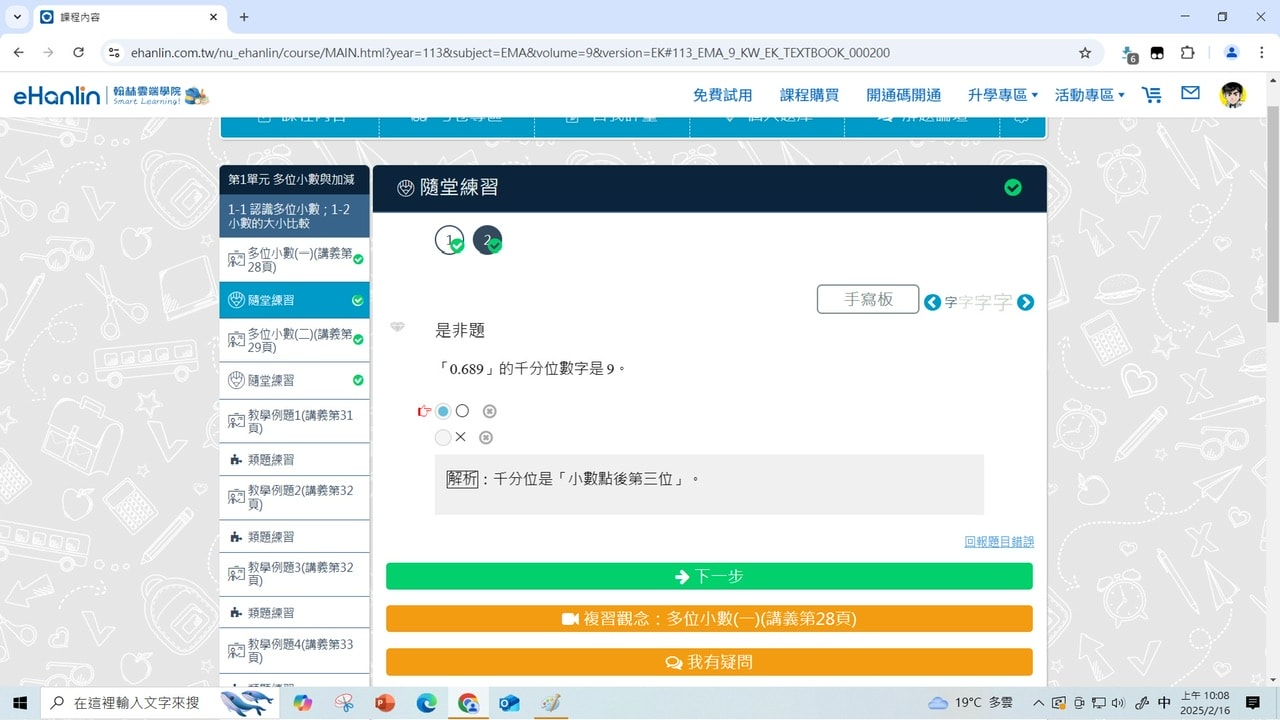Open 類題練習 below 教學例題1
The height and width of the screenshot is (720, 1280).
tap(294, 460)
